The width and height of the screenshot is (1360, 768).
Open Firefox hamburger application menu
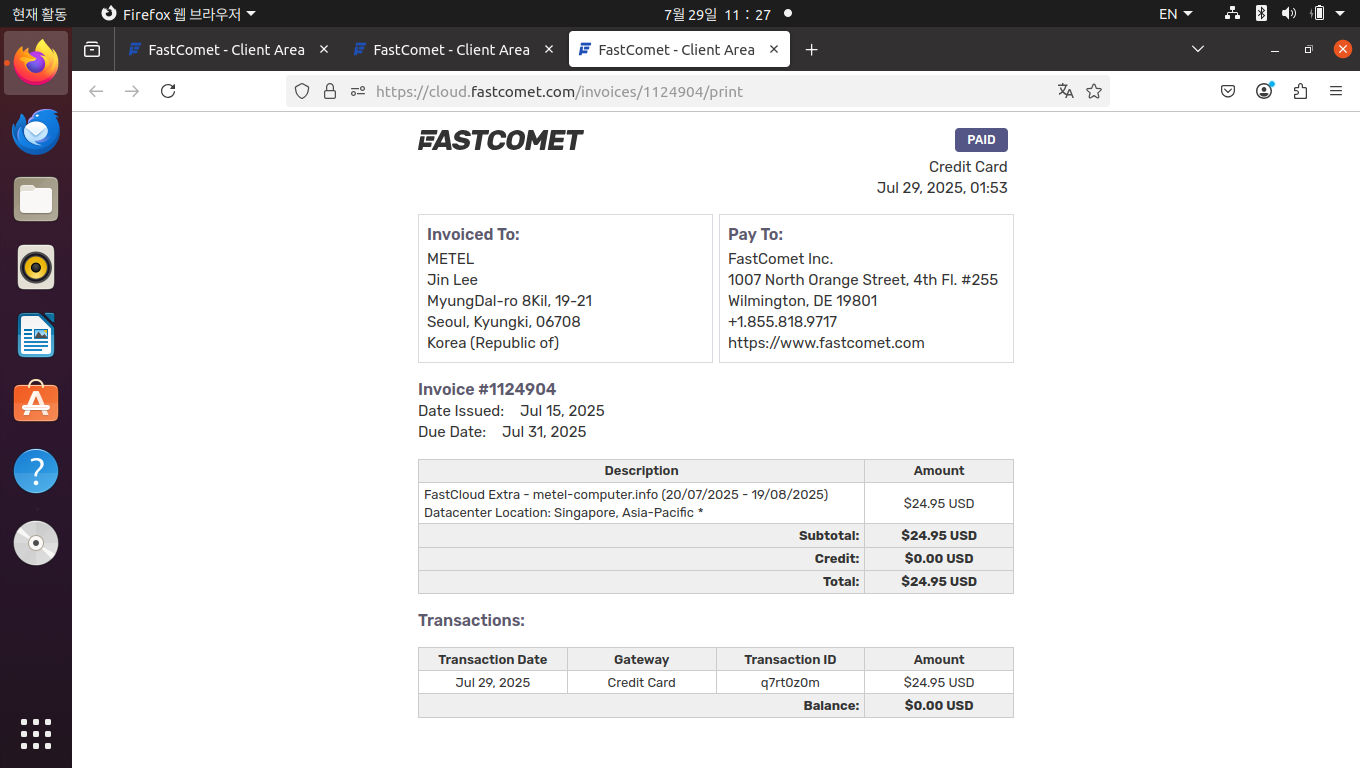tap(1336, 91)
